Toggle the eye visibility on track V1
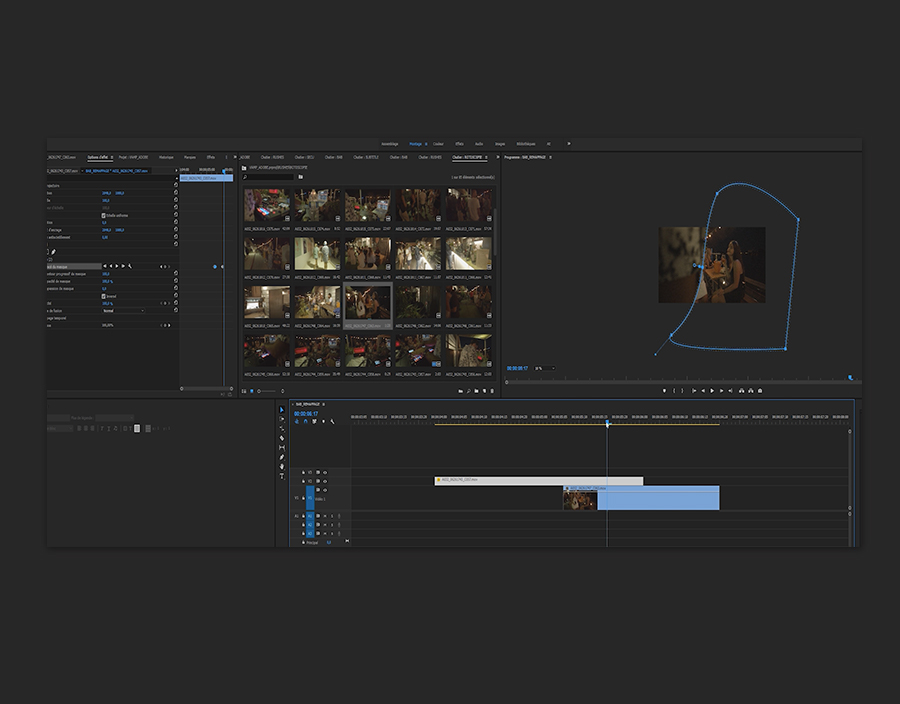Viewport: 900px width, 704px height. 325,490
